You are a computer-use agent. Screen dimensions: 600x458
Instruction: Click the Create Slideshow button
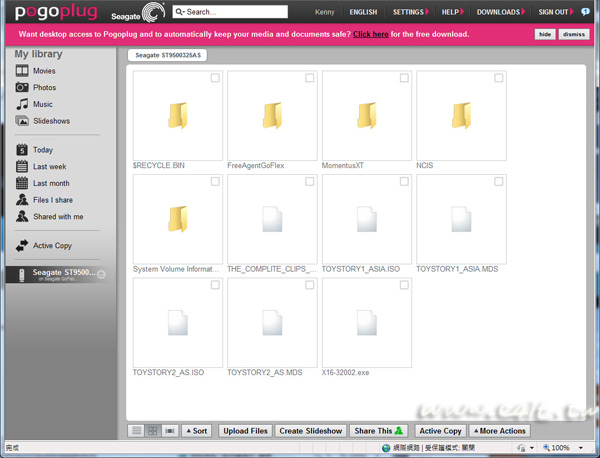point(310,431)
